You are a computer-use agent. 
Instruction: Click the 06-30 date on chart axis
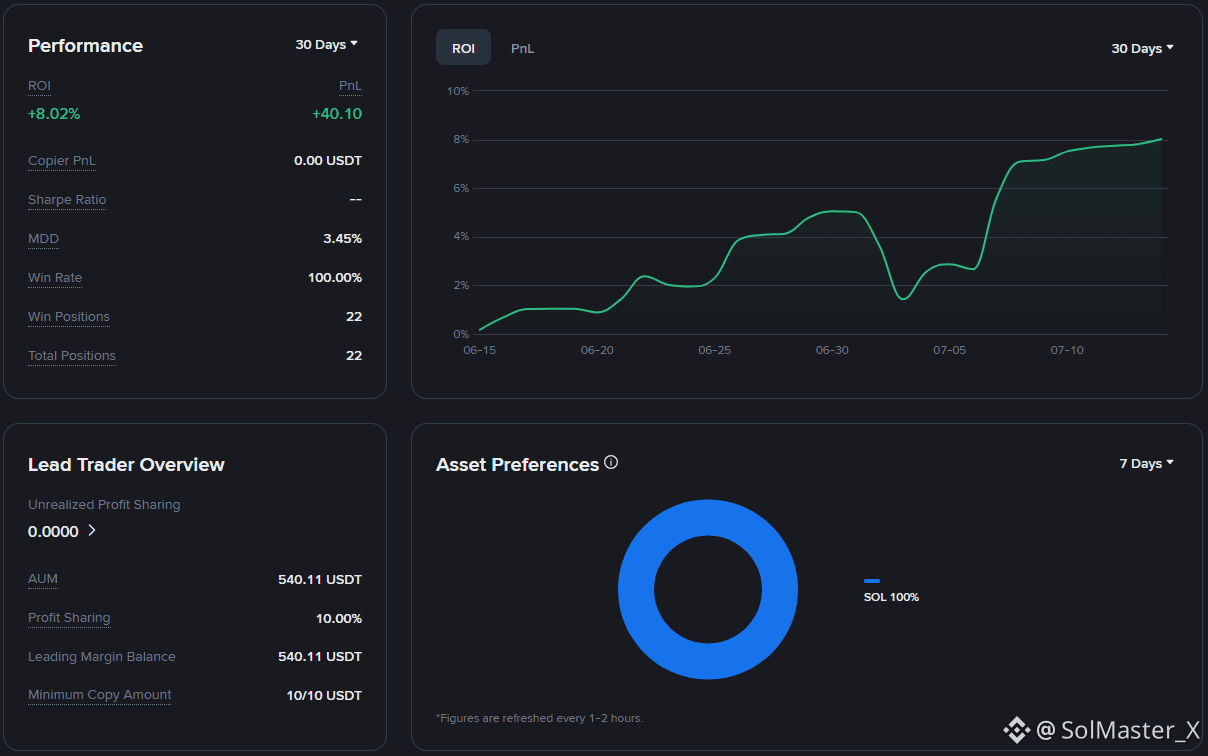(x=832, y=351)
